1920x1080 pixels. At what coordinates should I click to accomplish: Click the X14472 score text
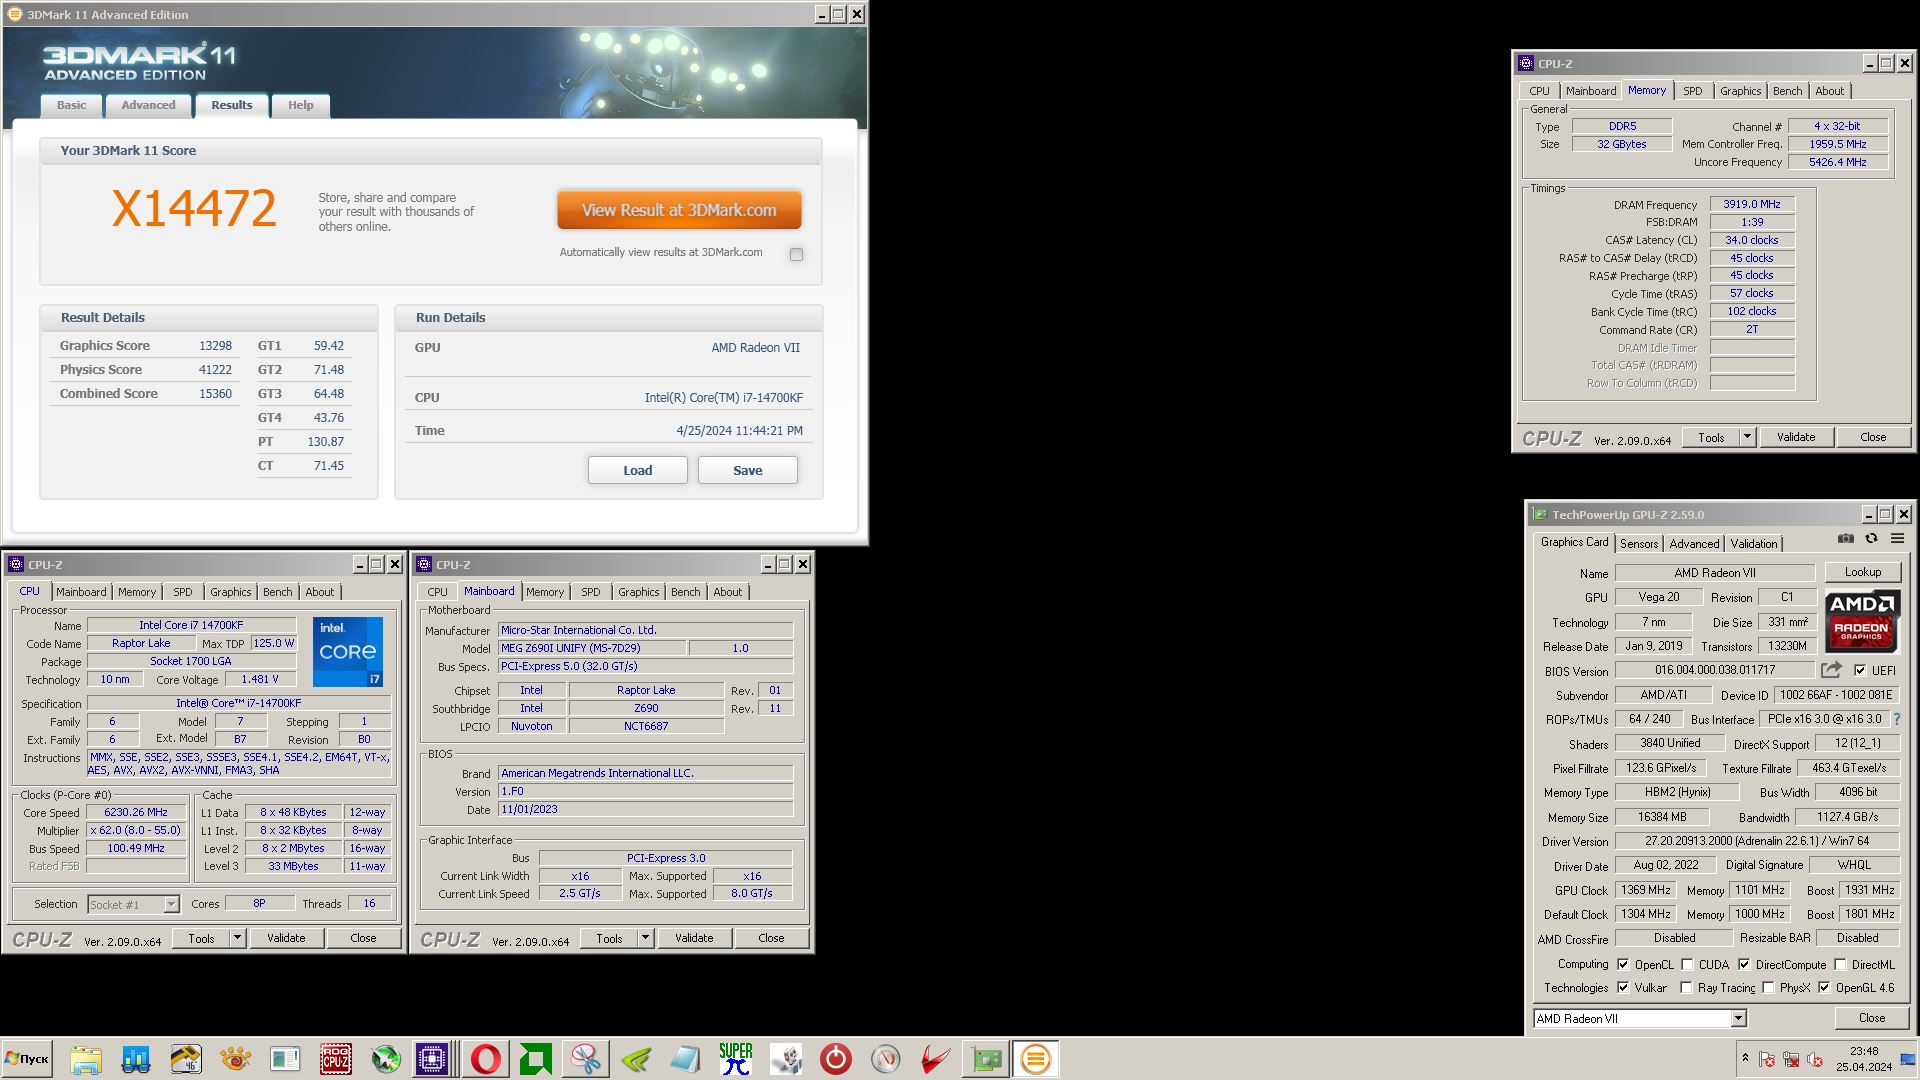[193, 208]
